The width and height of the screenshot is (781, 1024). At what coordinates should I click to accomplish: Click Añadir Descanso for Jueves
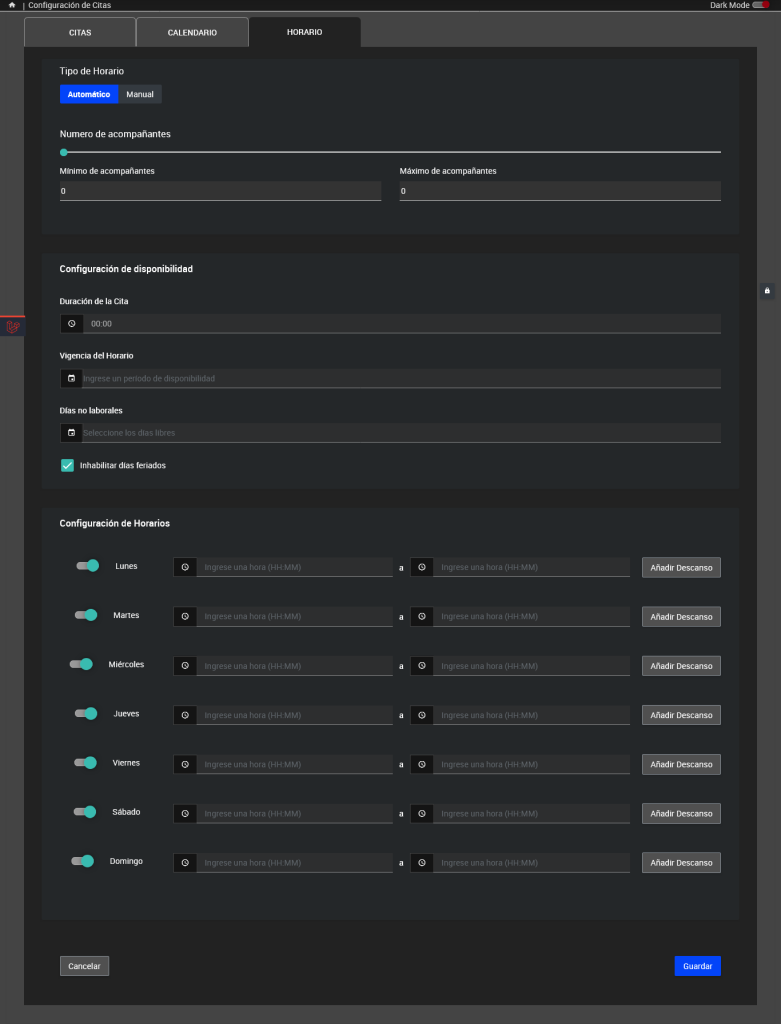(681, 715)
